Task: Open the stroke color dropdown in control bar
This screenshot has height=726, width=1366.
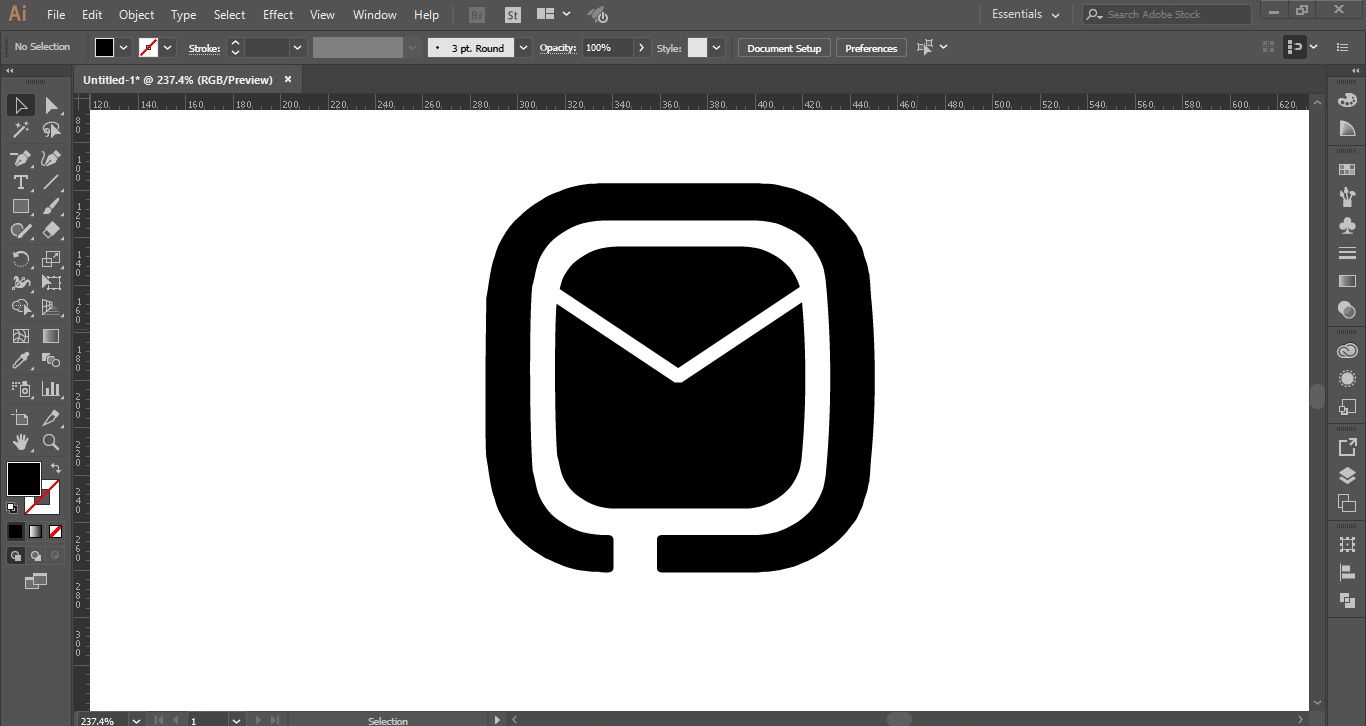Action: (x=168, y=47)
